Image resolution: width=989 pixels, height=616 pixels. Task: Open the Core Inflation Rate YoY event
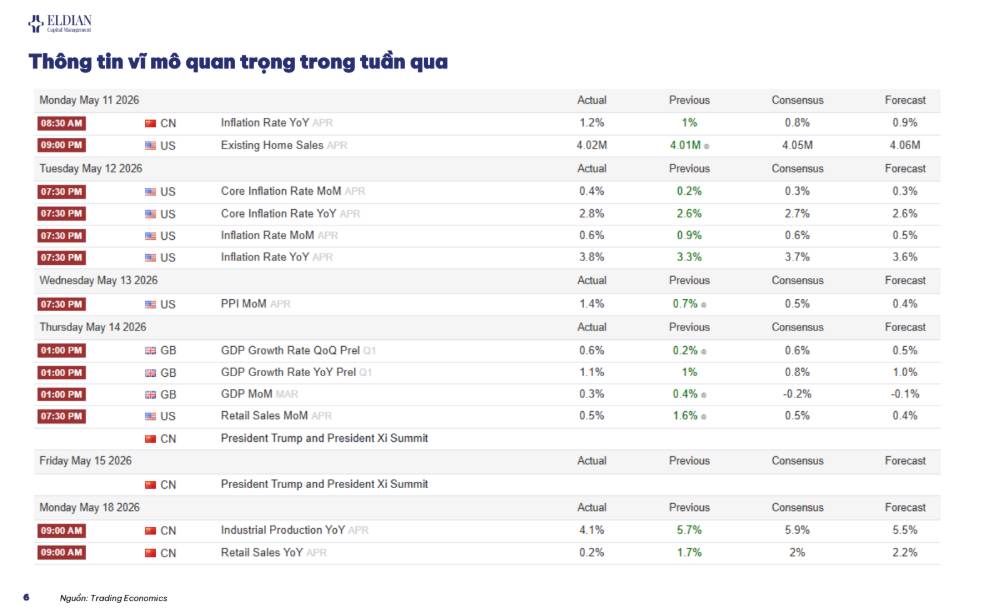pyautogui.click(x=278, y=213)
